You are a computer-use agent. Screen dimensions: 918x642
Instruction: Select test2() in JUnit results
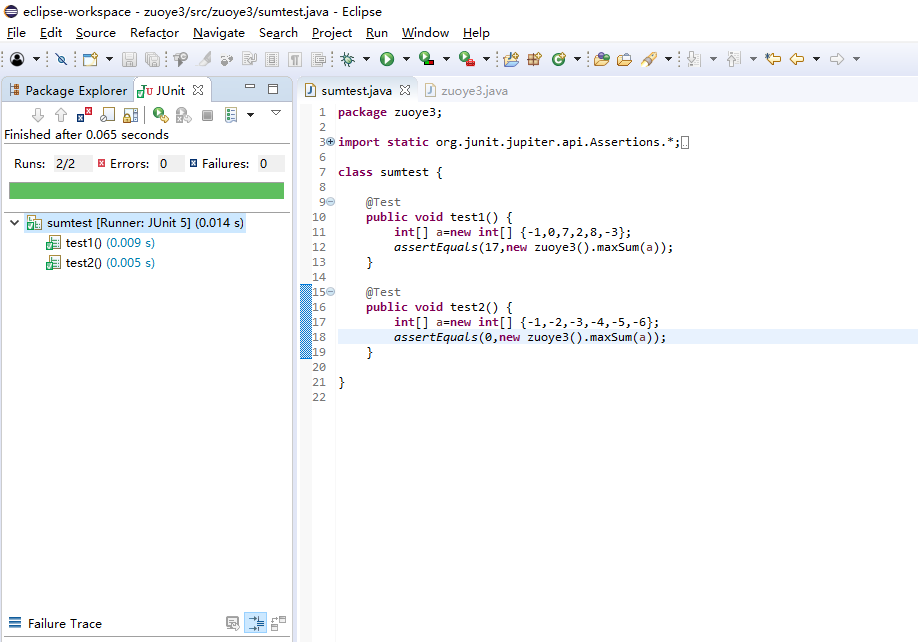pos(83,263)
